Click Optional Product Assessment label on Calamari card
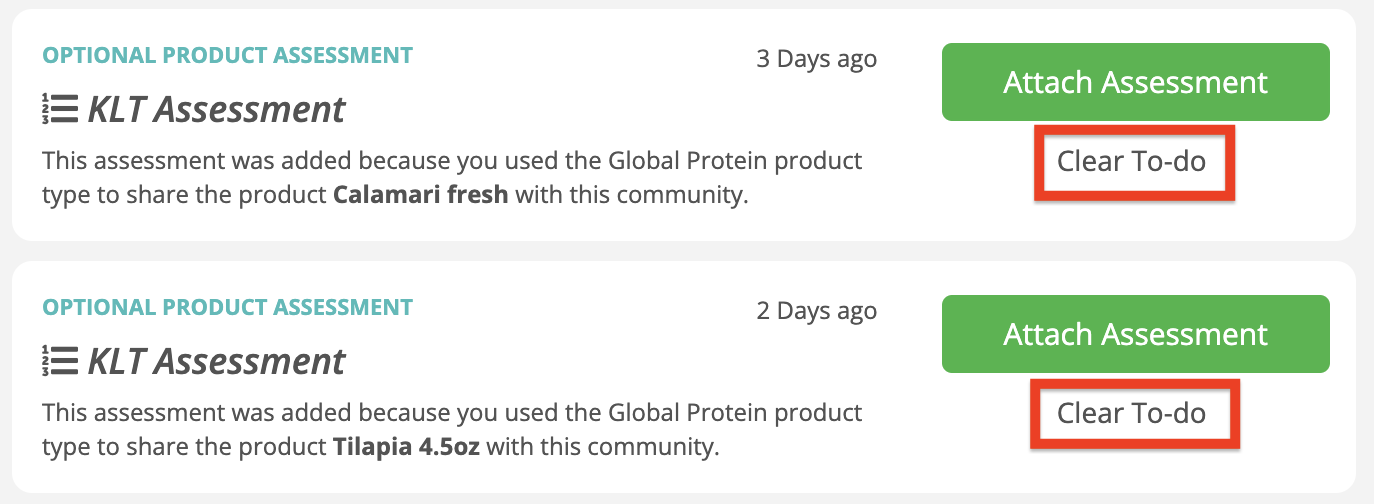Screen dimensions: 1374x504 point(227,55)
